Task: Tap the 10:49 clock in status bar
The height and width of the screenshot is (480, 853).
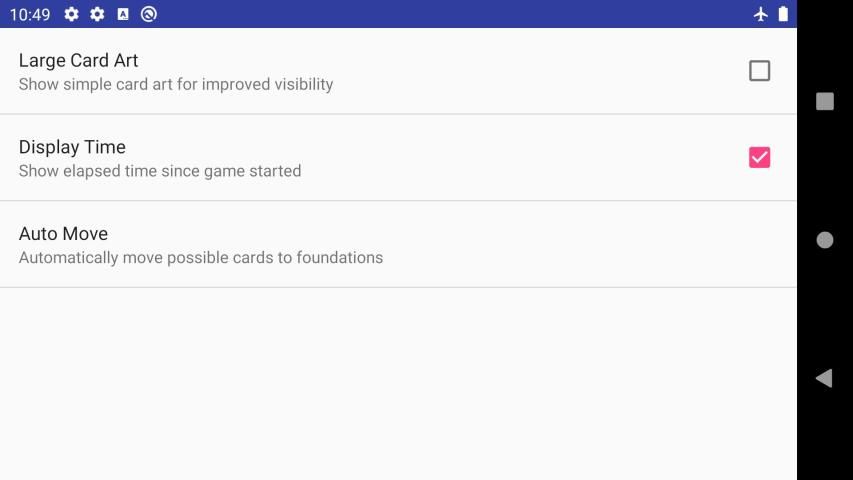Action: pos(30,14)
